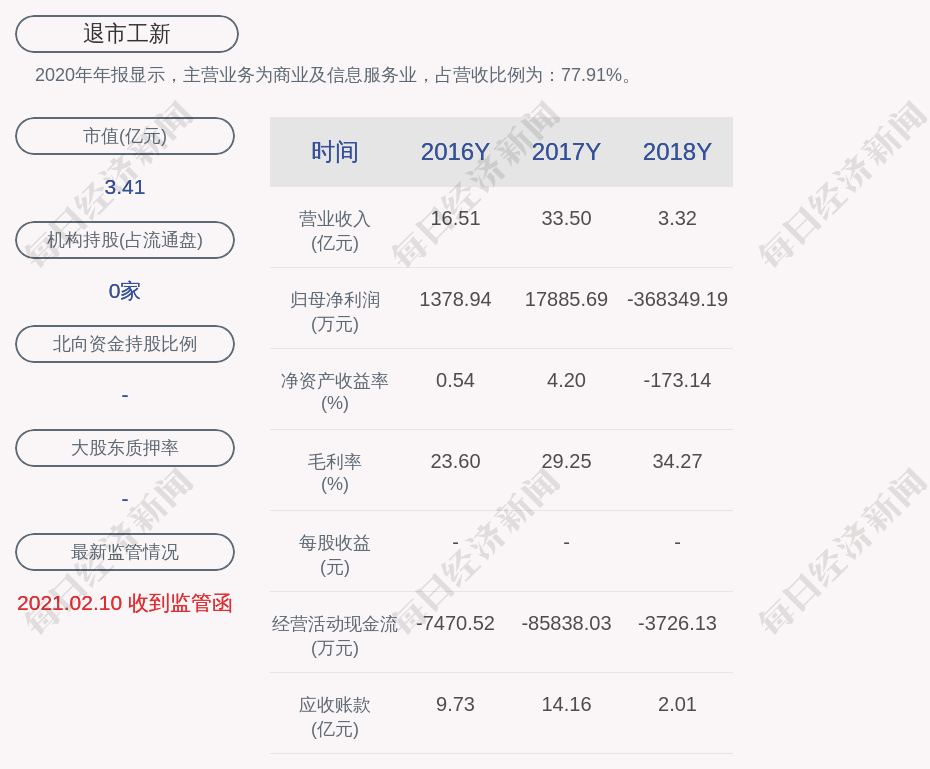Click the red 2021.02.10 收到监管函 notice

tap(125, 603)
